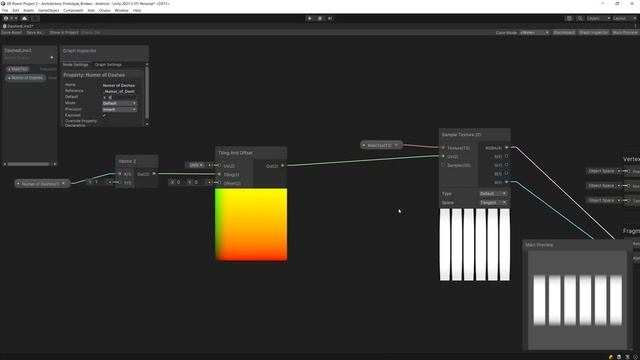Click the Reference field in Graph Inspector

tap(119, 91)
